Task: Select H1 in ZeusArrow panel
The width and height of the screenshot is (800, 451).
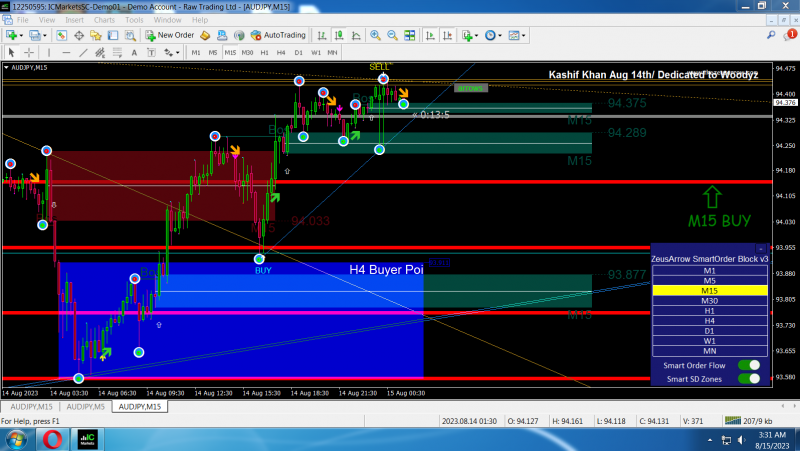Action: 710,311
